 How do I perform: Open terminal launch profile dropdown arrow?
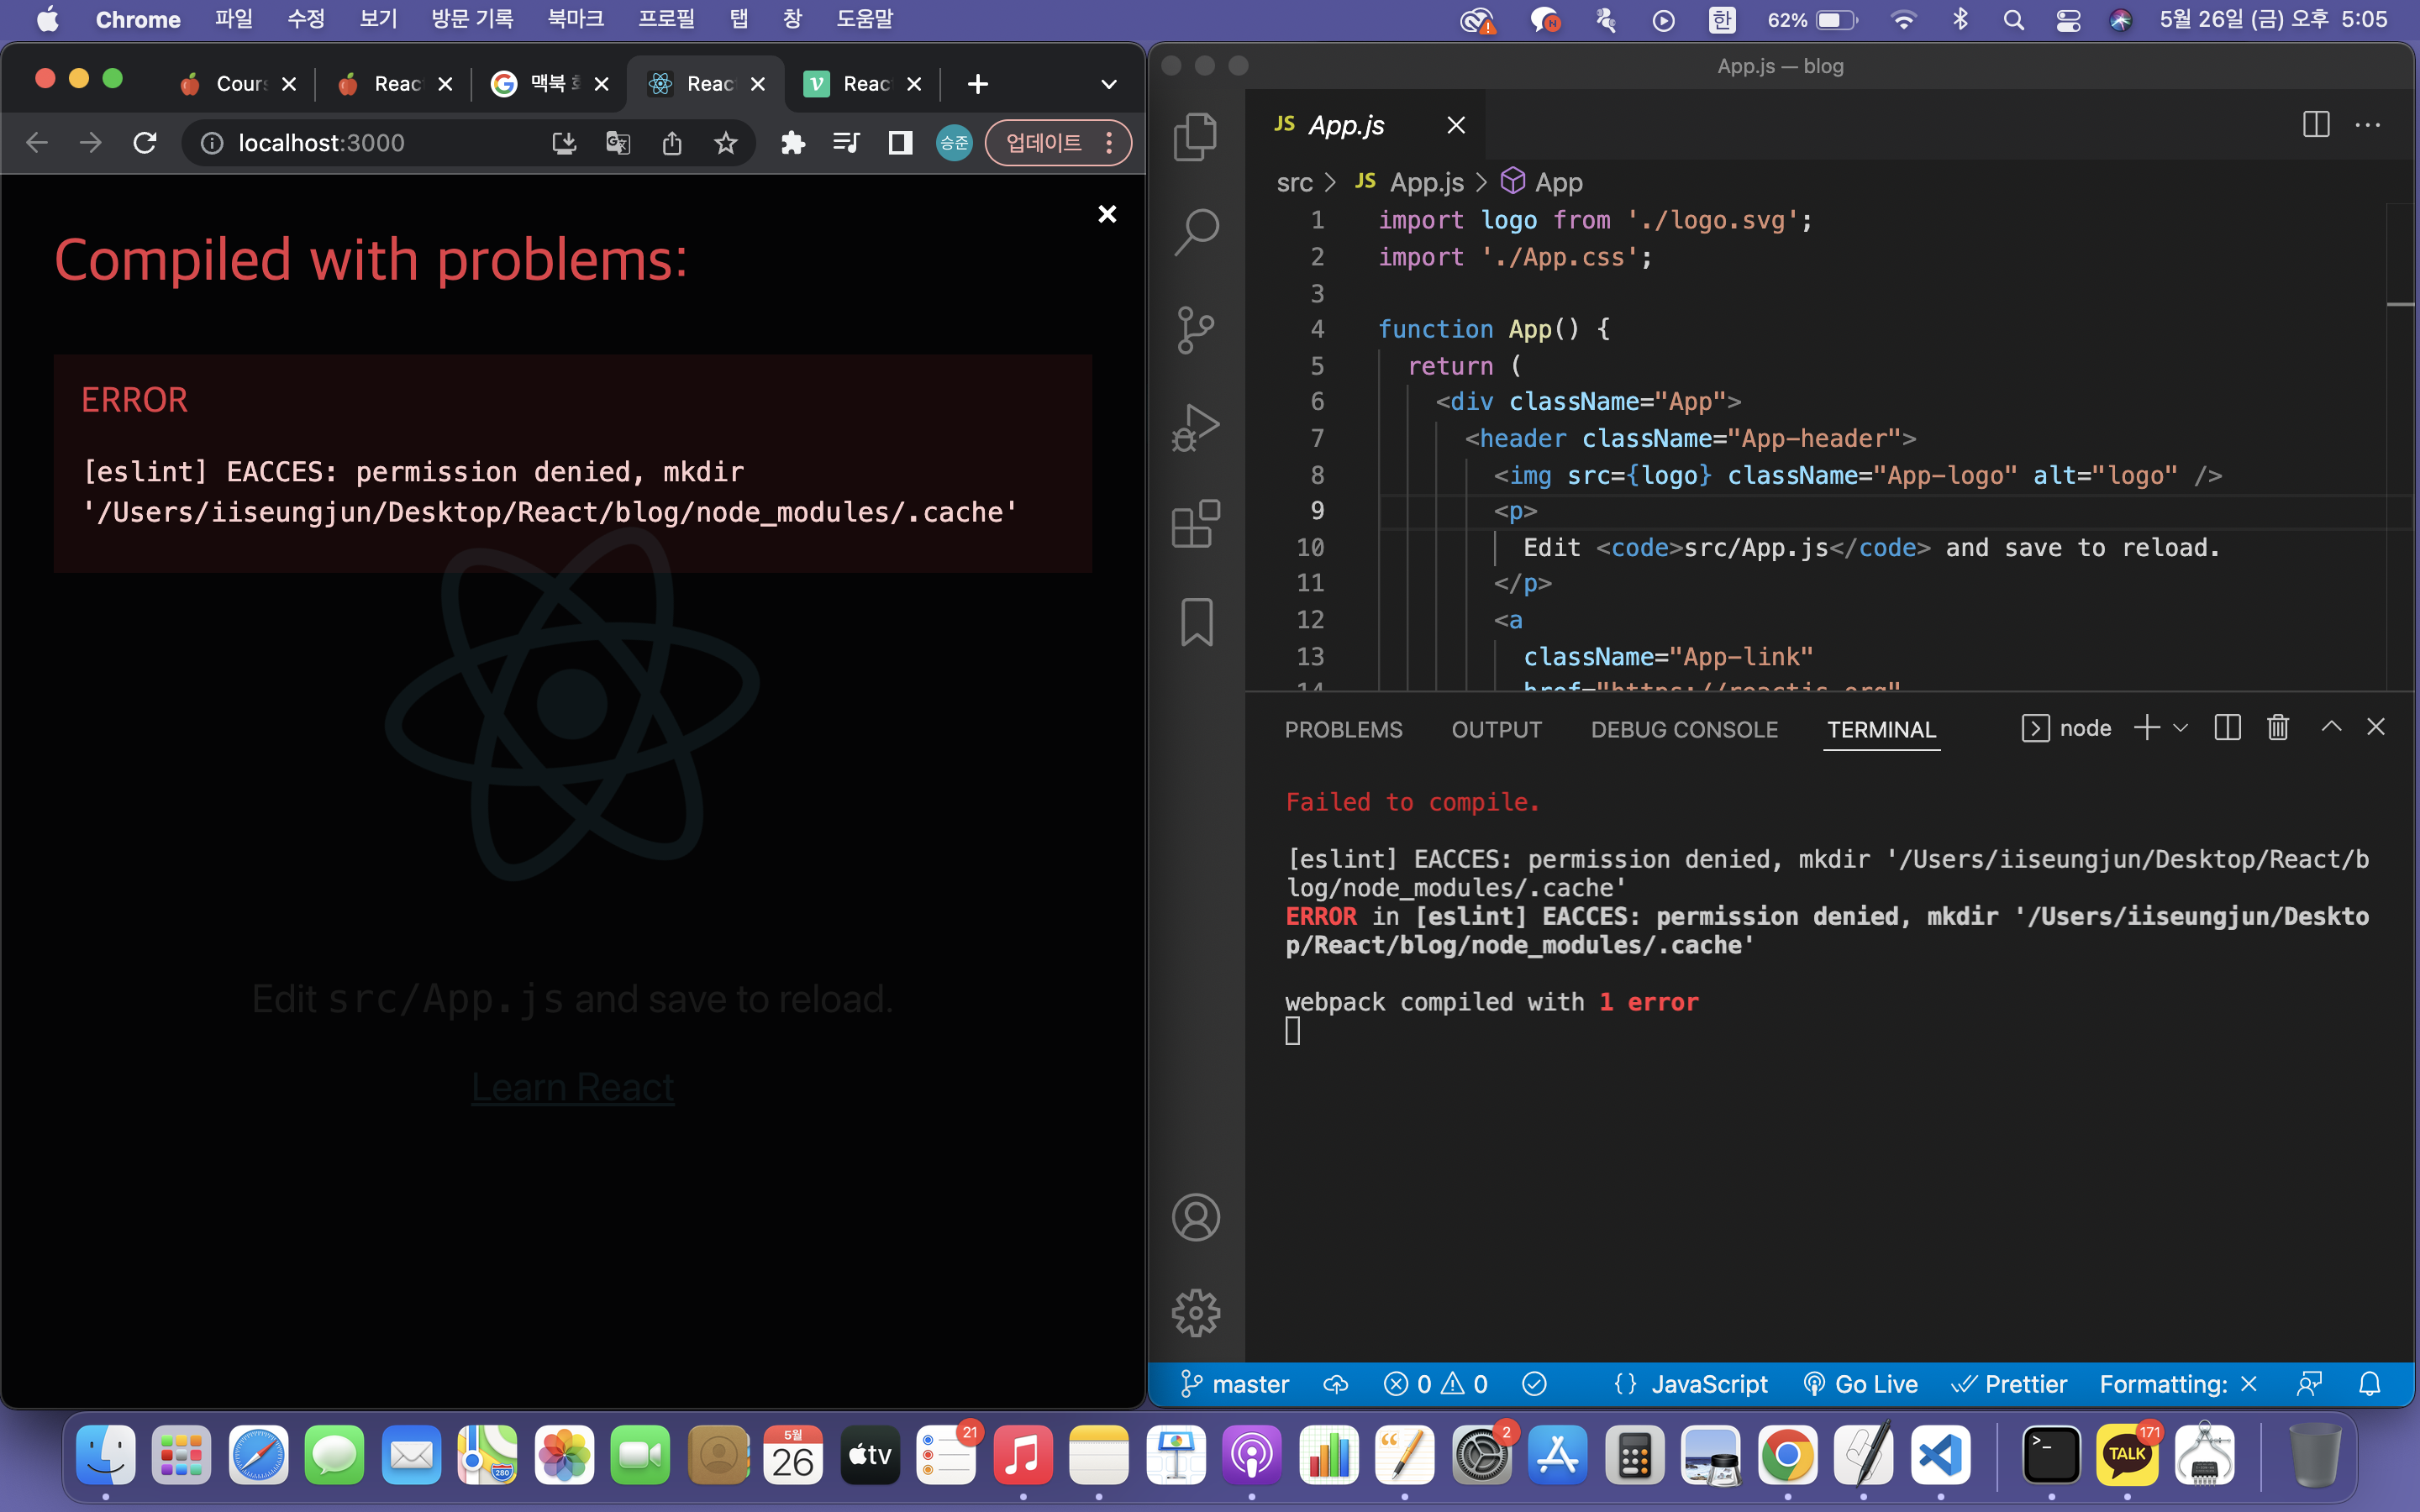[2181, 728]
